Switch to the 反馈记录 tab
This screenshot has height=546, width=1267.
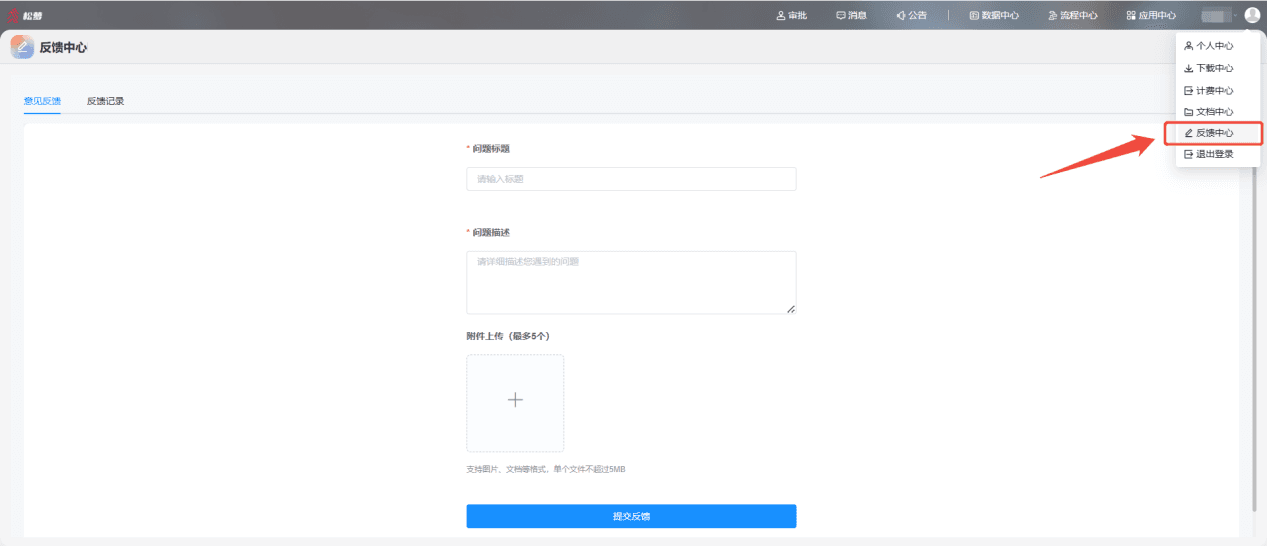[x=105, y=101]
